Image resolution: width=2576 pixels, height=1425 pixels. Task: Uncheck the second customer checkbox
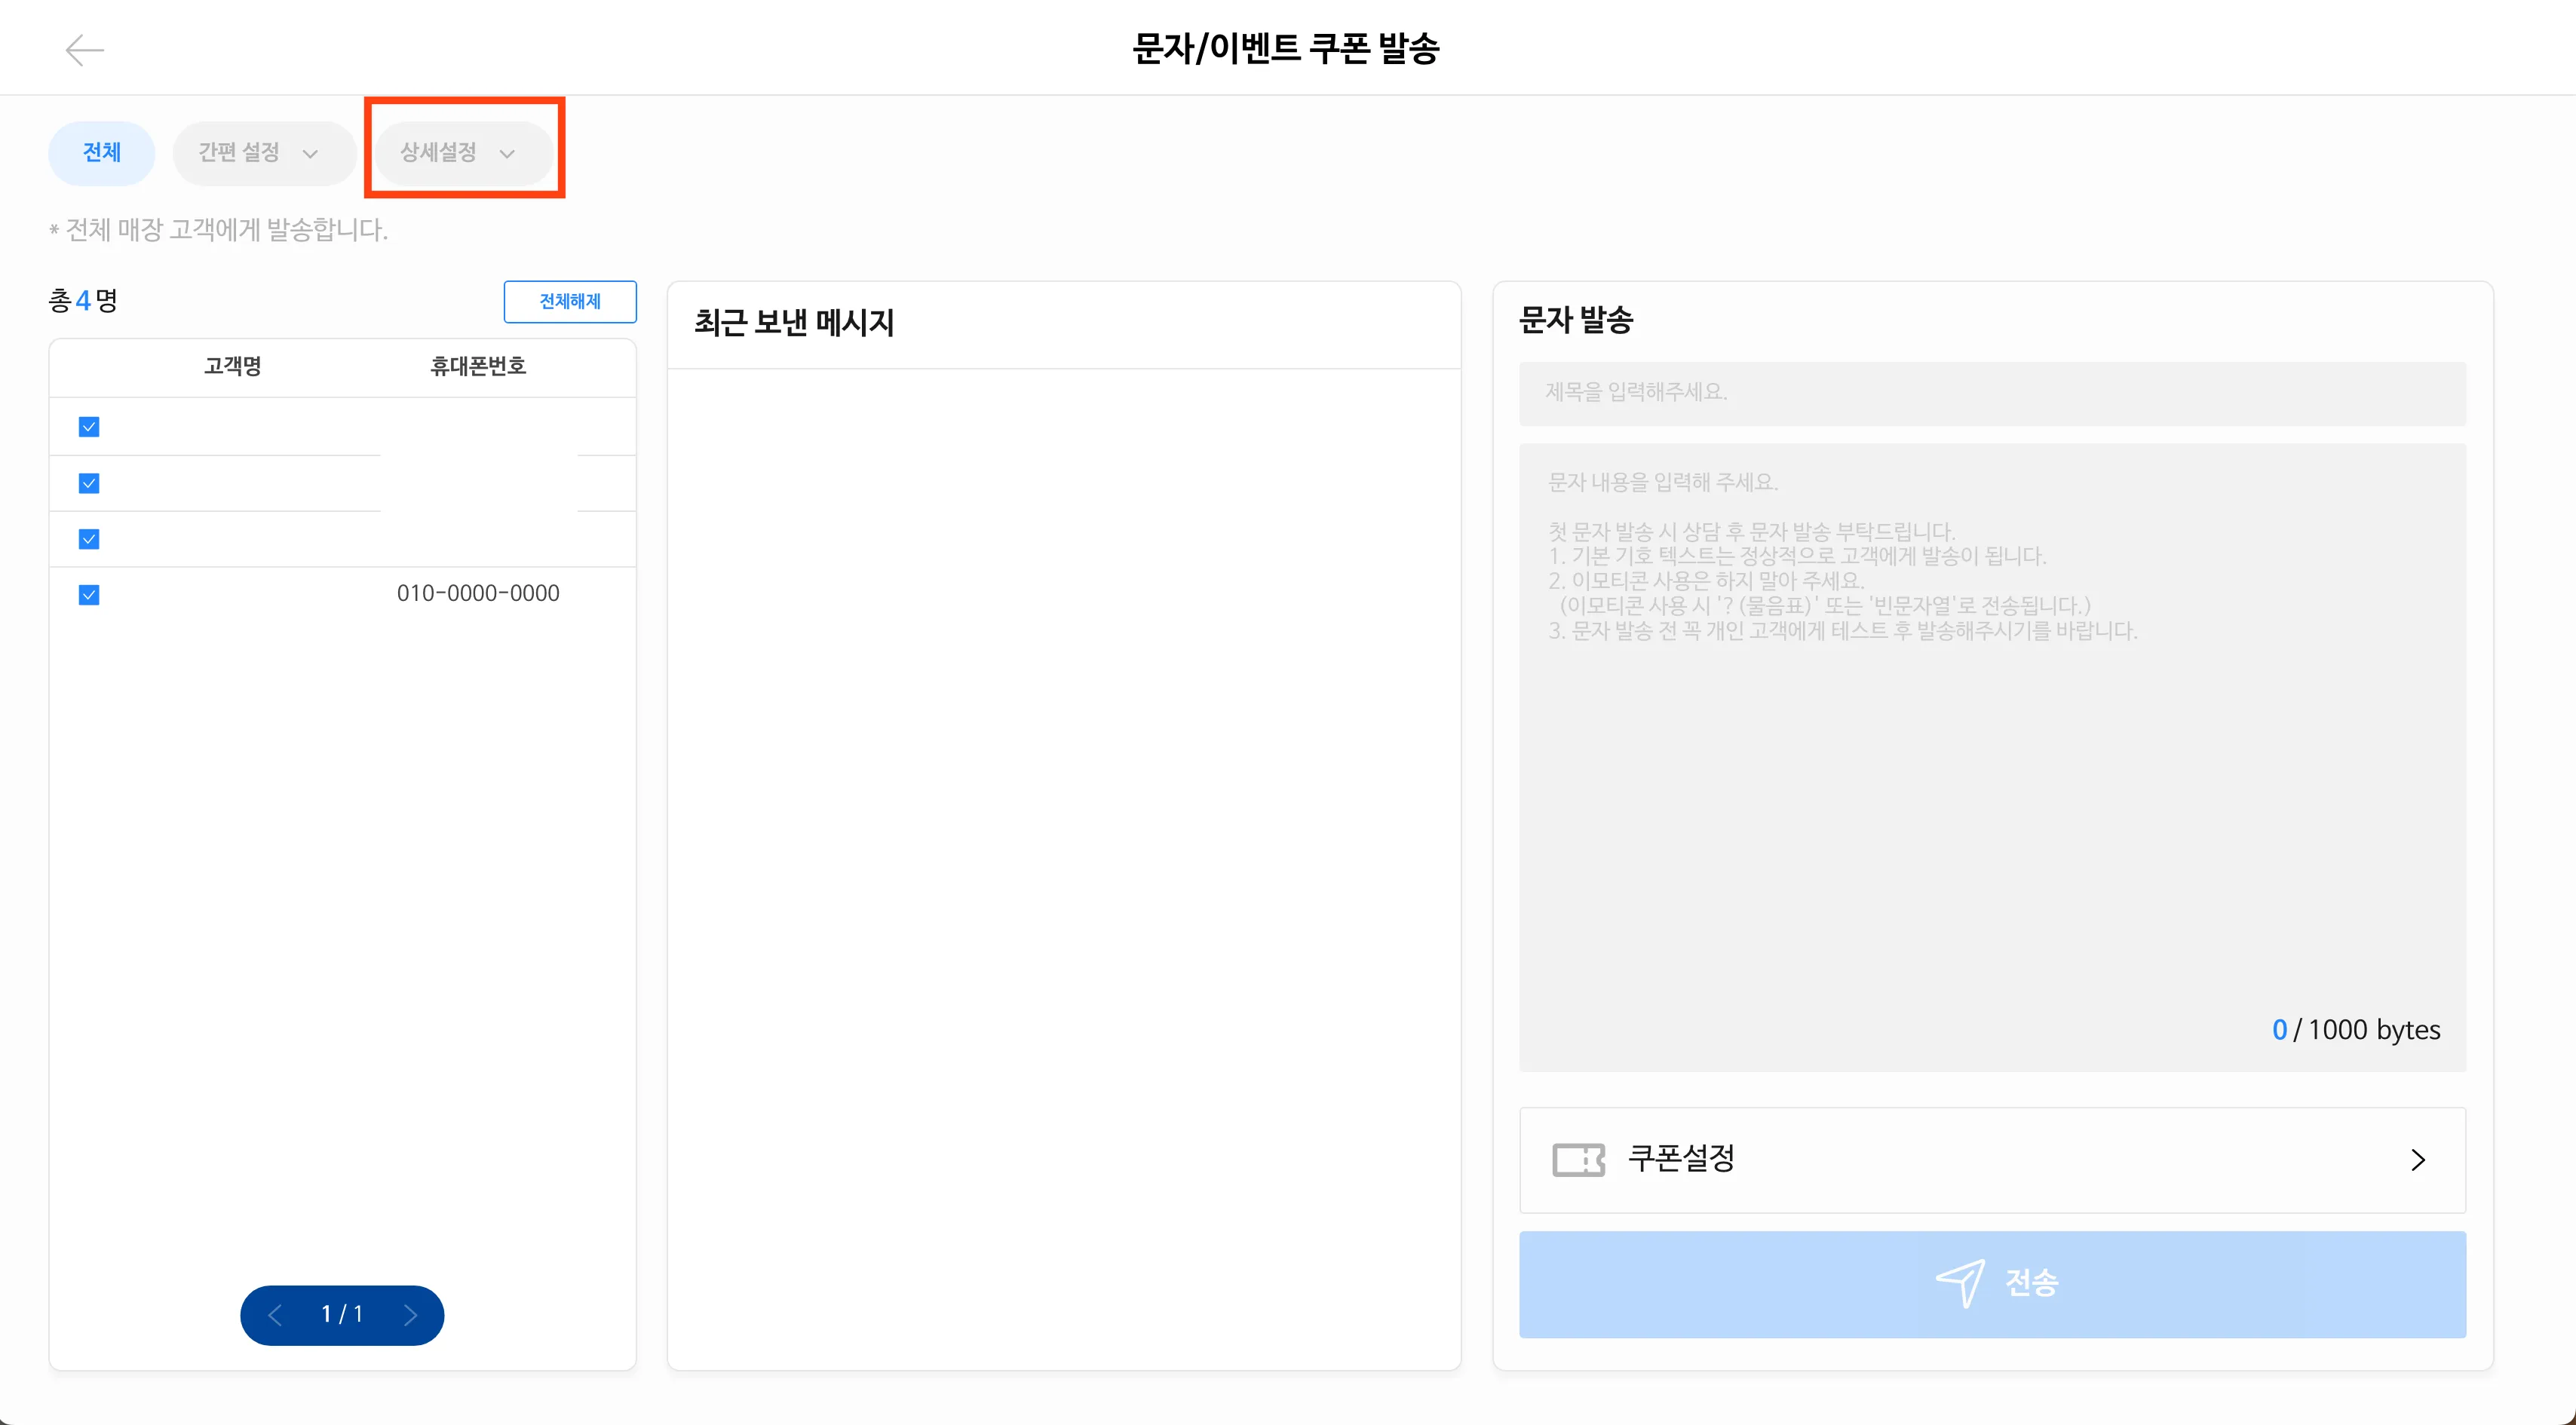click(x=89, y=484)
